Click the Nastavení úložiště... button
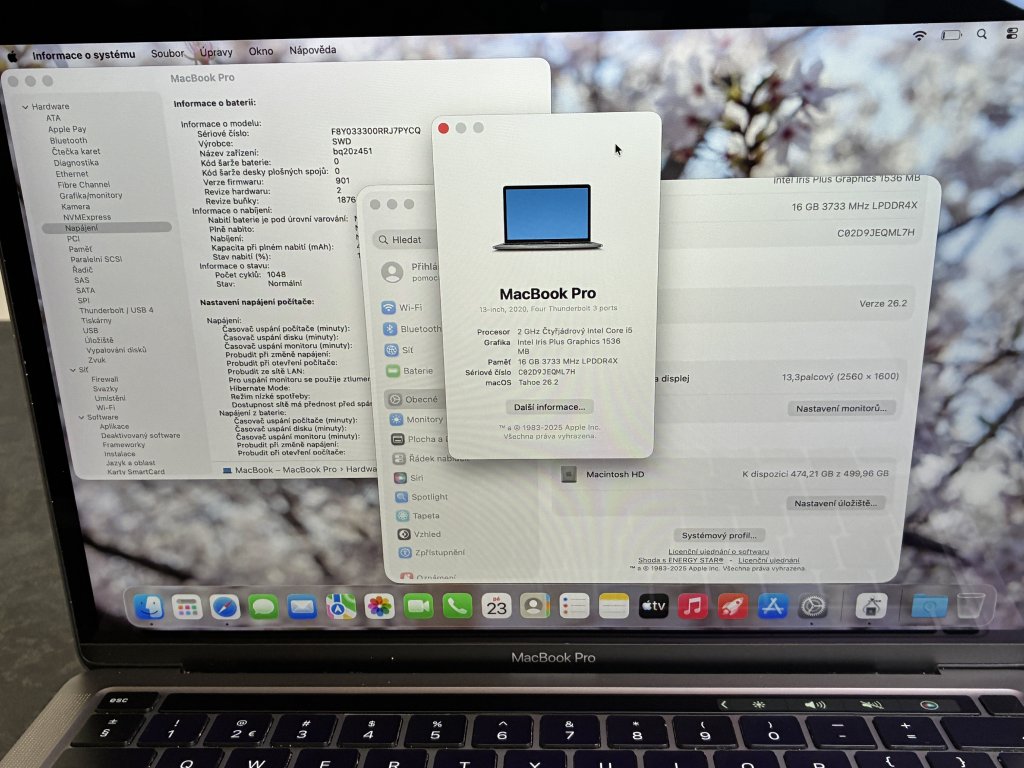Screen dimensions: 1024x768 pyautogui.click(x=835, y=503)
